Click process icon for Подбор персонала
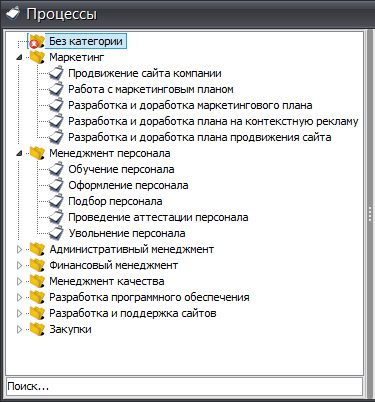Viewport: 375px width, 402px height. (x=56, y=201)
